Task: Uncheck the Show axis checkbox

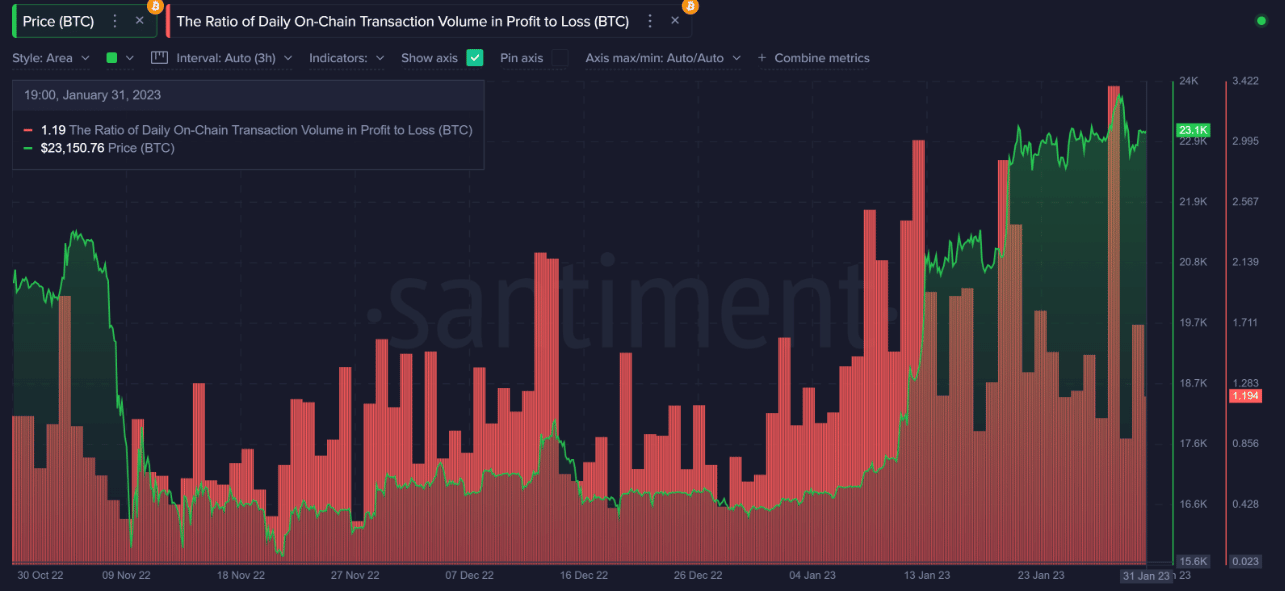Action: [475, 58]
